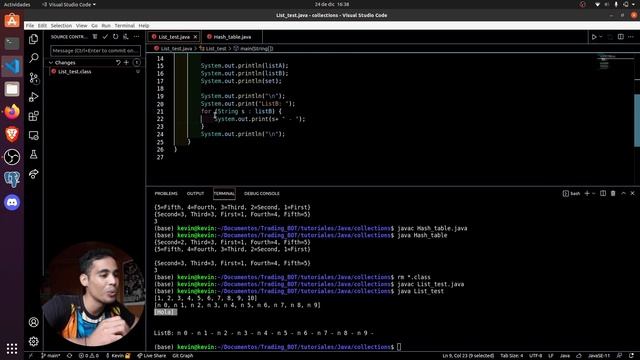The width and height of the screenshot is (640, 360).
Task: Click List_test.java in the breadcrumb
Action: (x=176, y=48)
